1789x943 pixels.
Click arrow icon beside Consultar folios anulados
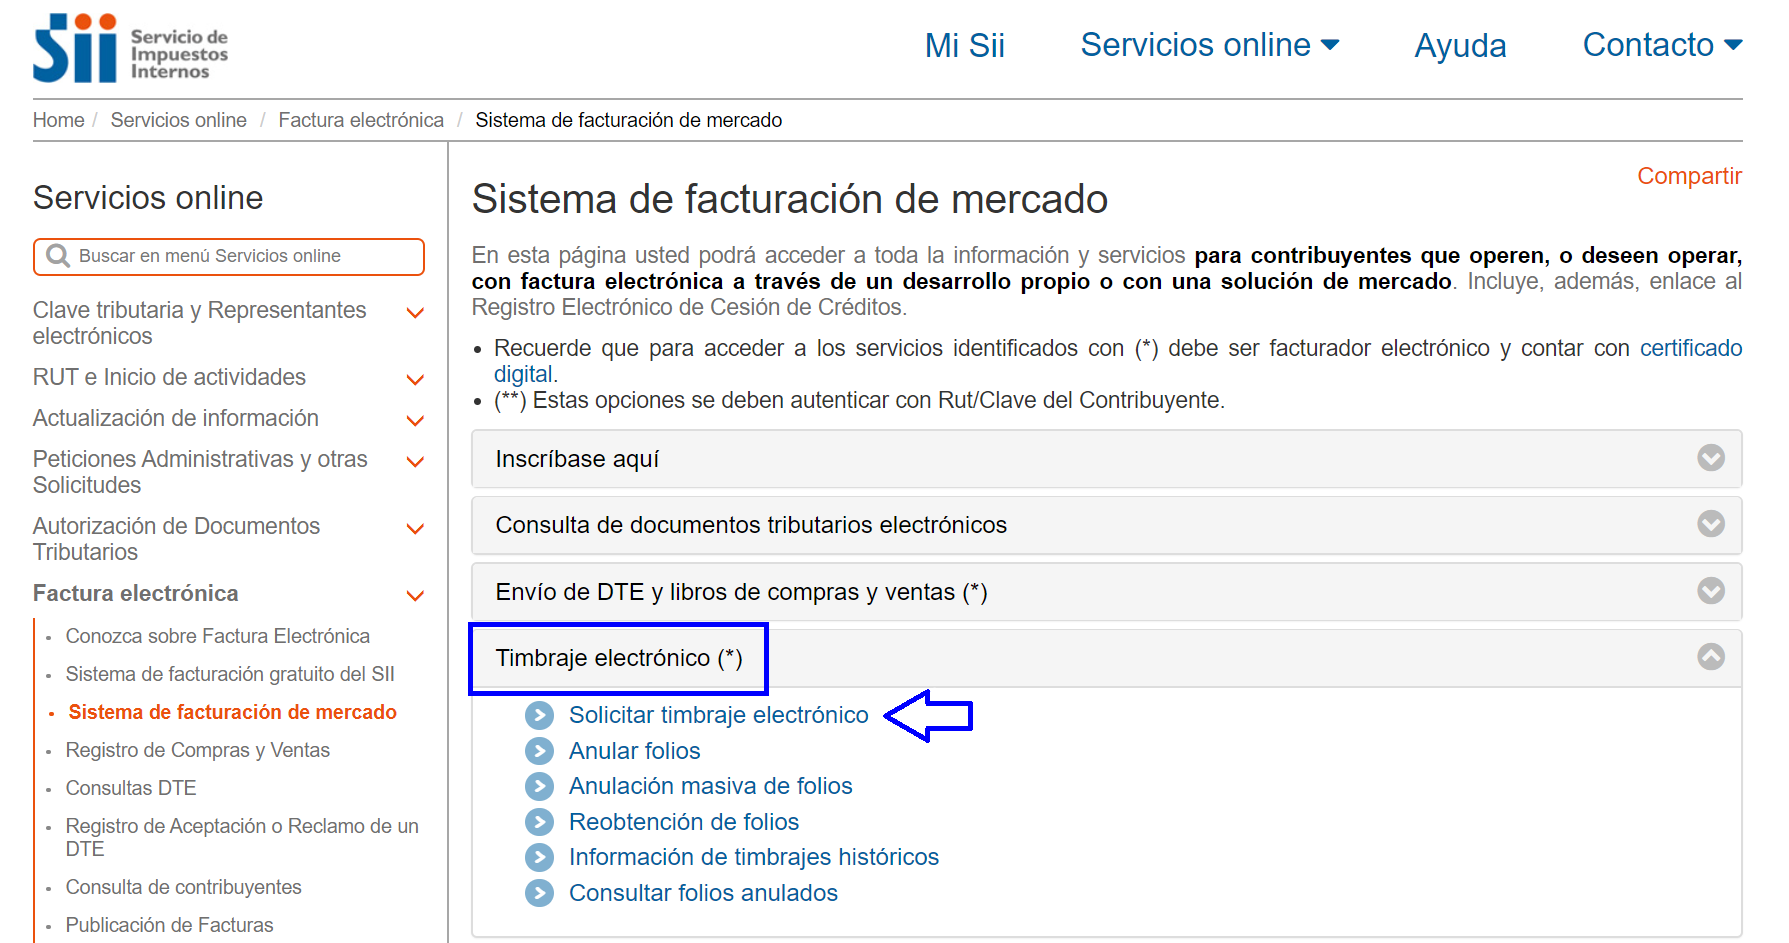[539, 893]
